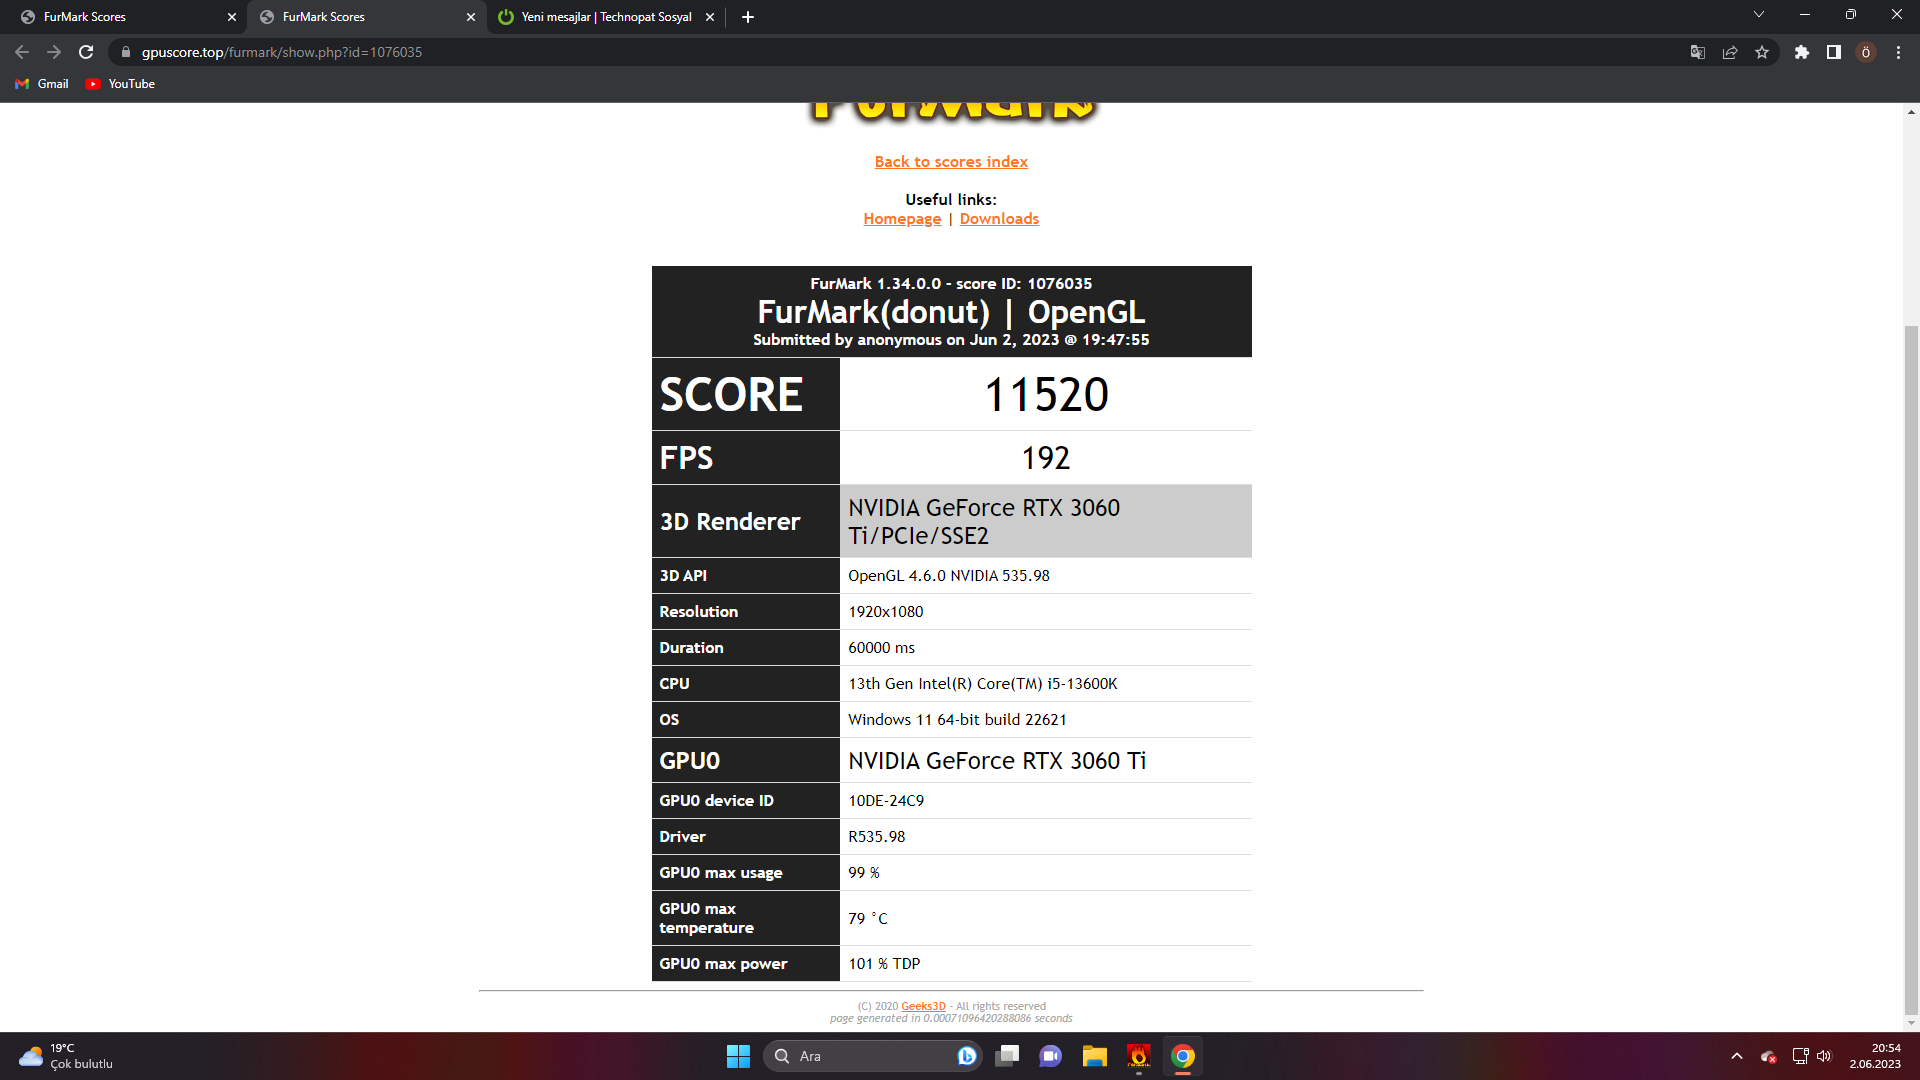Open a new browser tab
This screenshot has width=1920, height=1080.
[x=748, y=17]
